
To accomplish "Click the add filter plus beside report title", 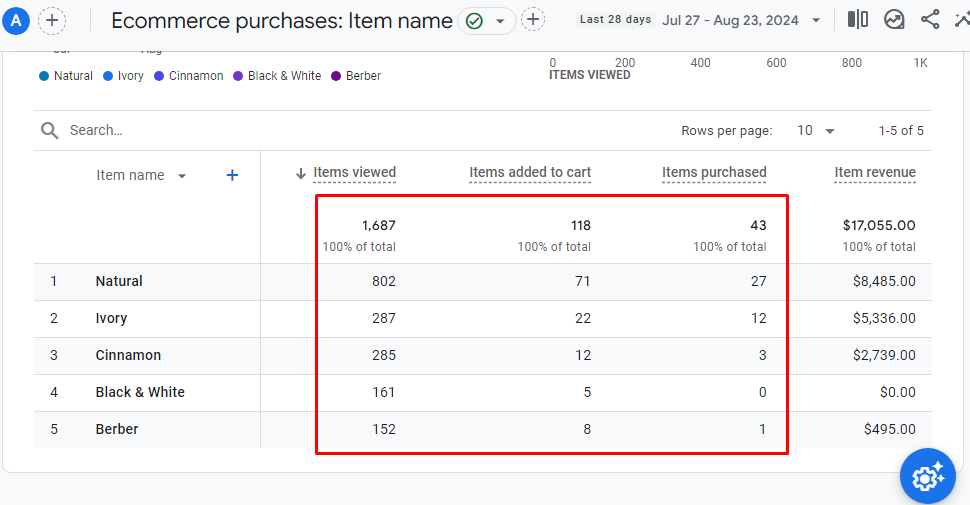I will pyautogui.click(x=534, y=20).
